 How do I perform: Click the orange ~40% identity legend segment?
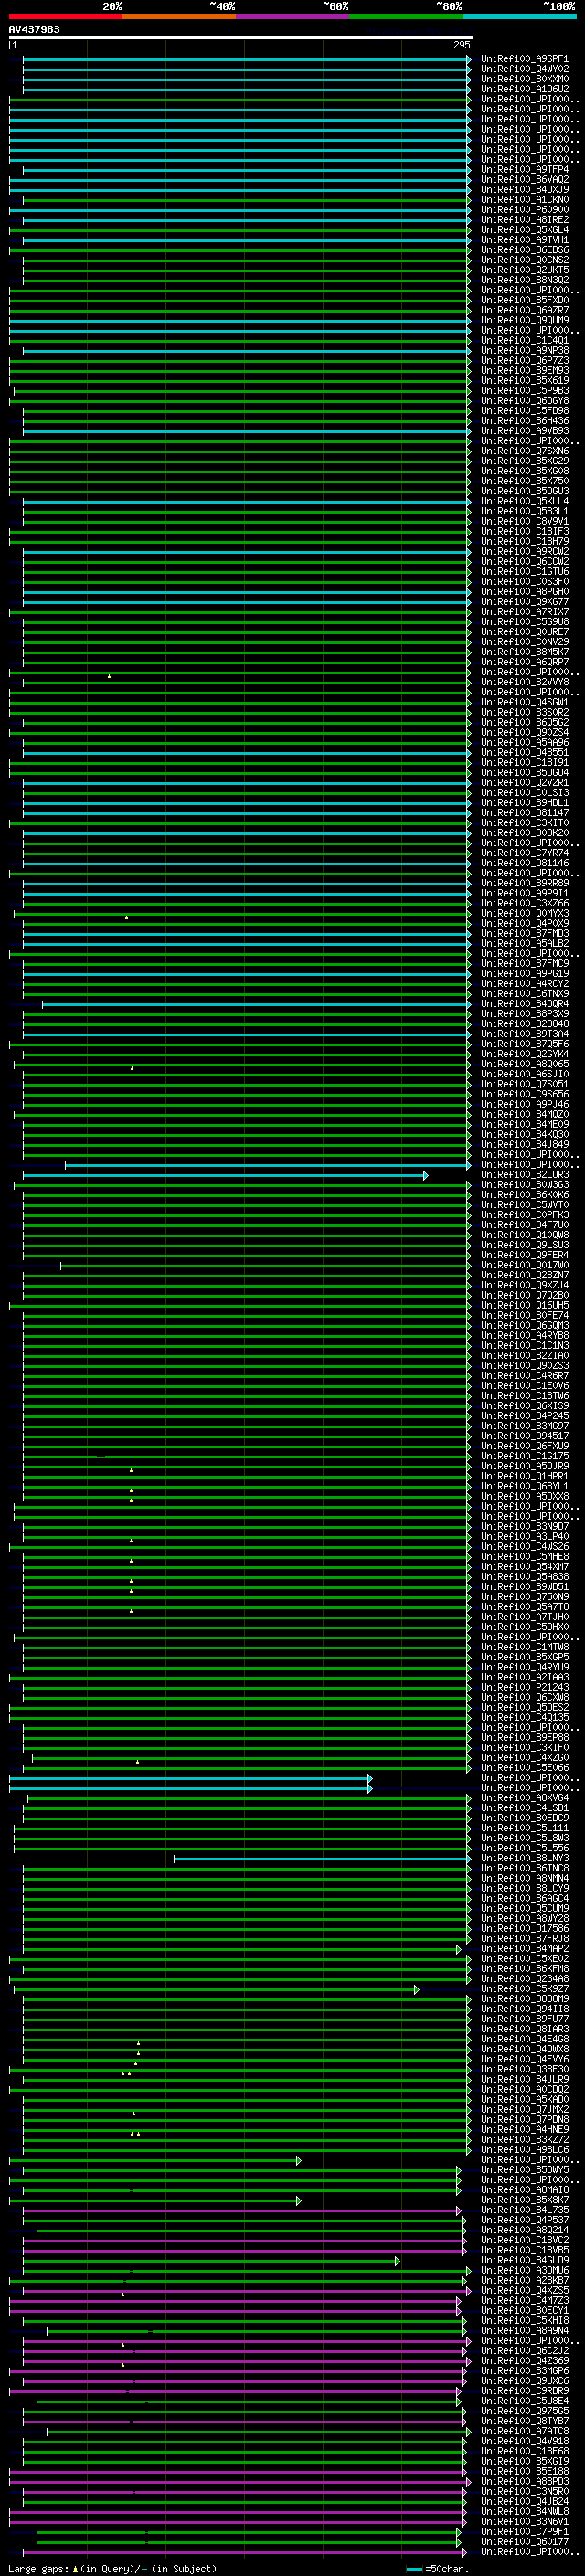click(179, 16)
